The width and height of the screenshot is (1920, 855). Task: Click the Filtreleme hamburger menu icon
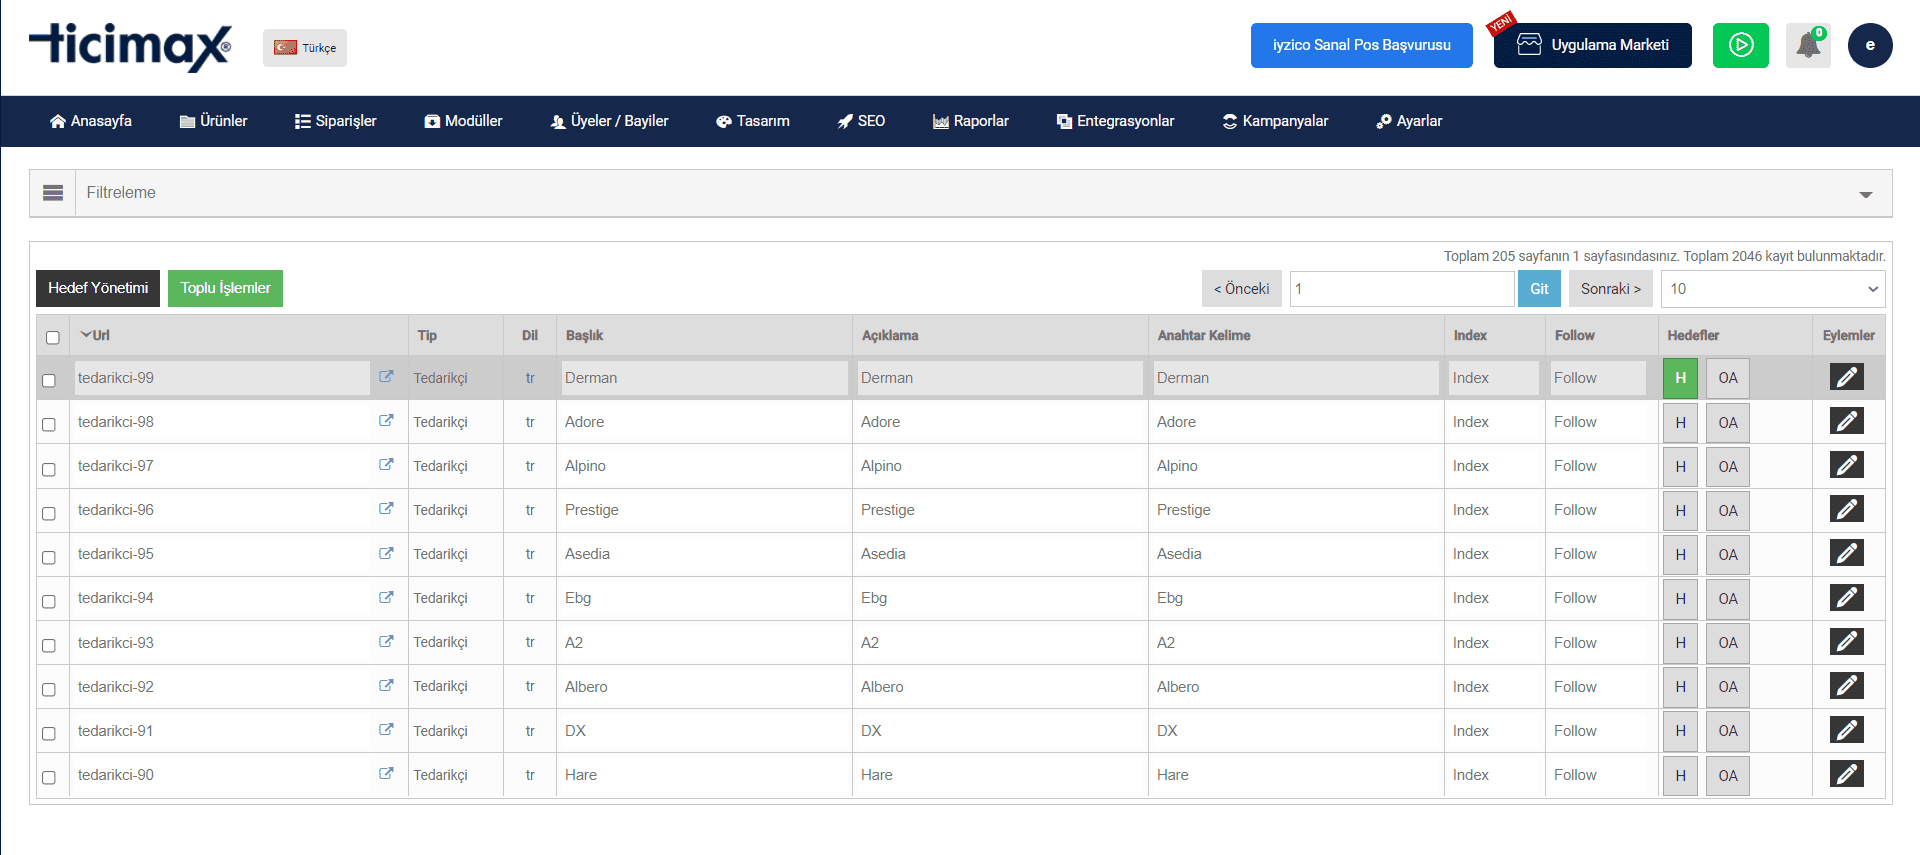53,193
